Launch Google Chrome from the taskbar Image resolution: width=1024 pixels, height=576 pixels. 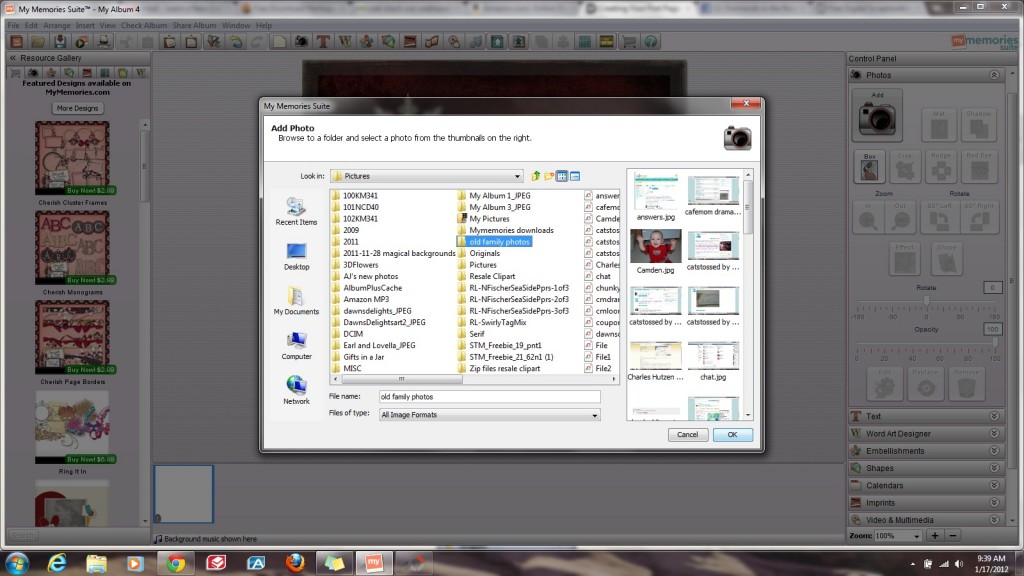[176, 562]
